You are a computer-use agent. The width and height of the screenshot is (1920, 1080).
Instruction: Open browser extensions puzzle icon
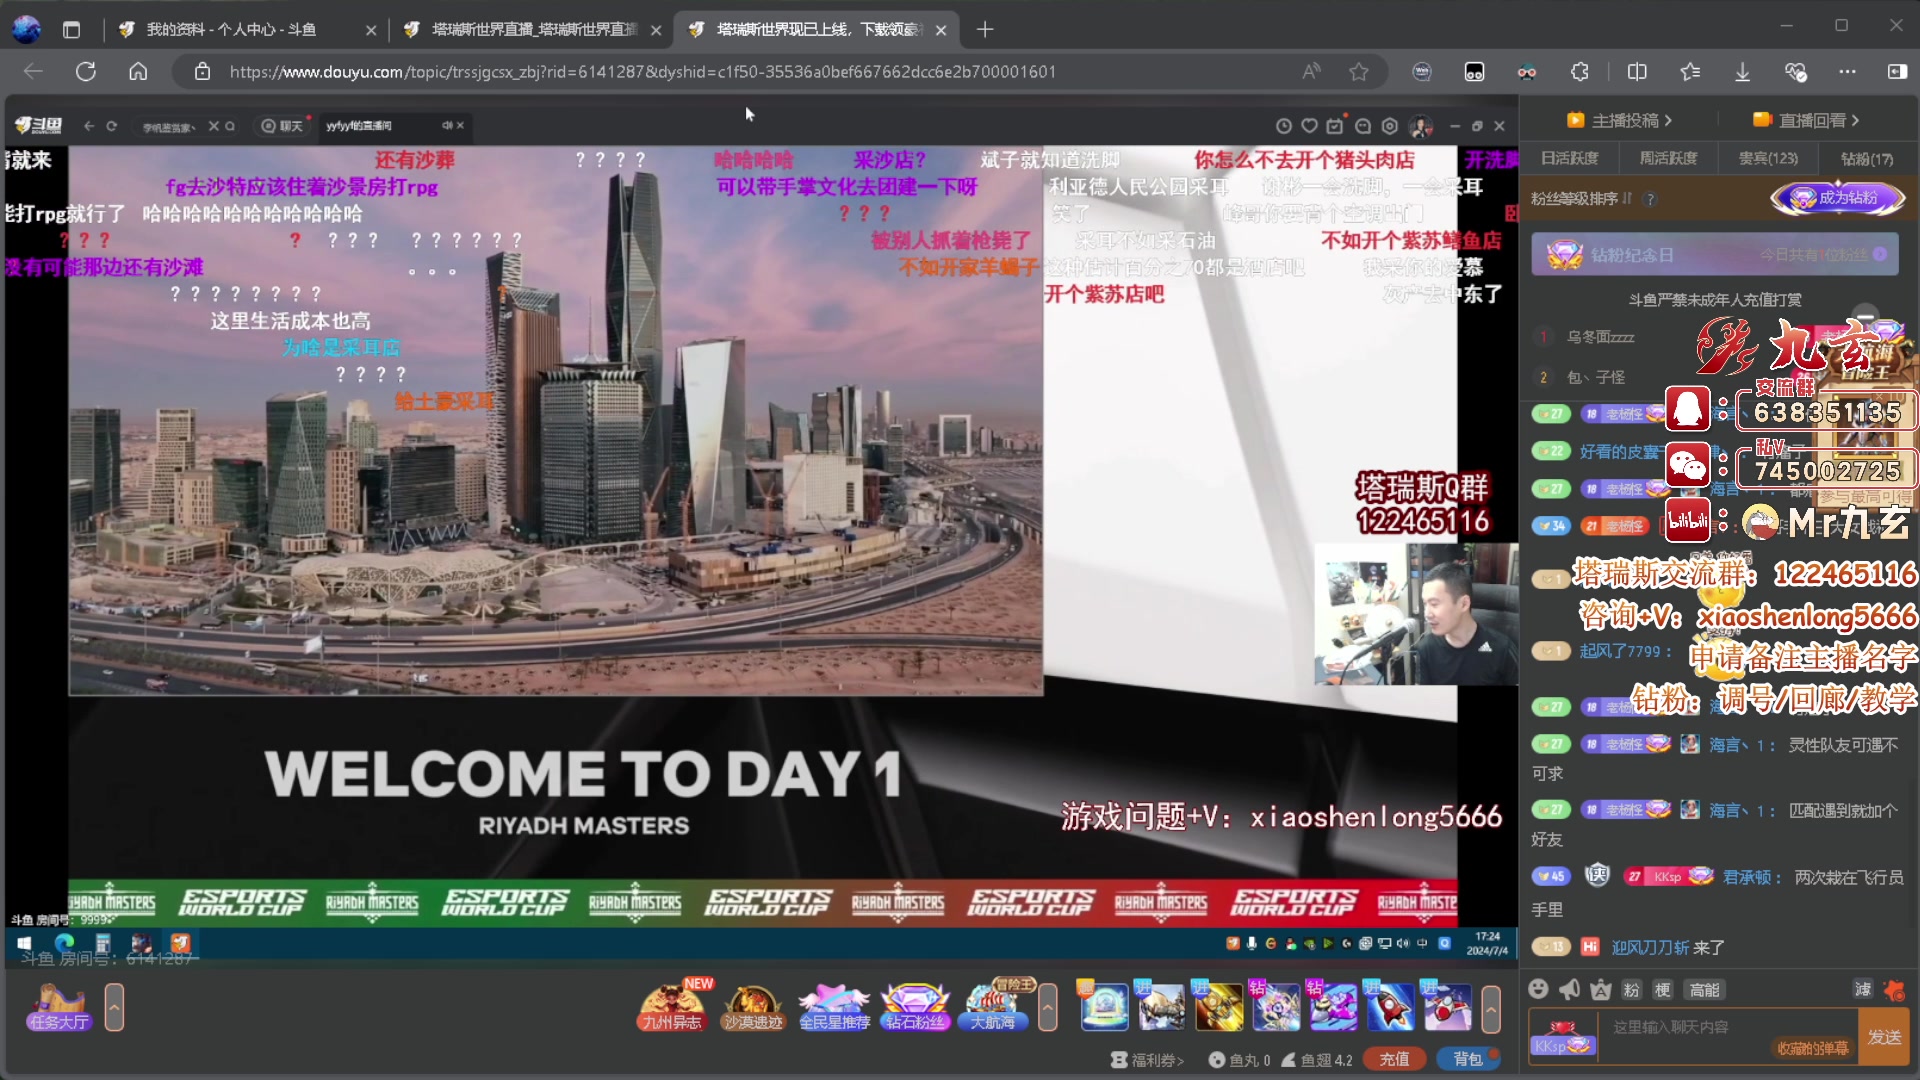[1579, 71]
